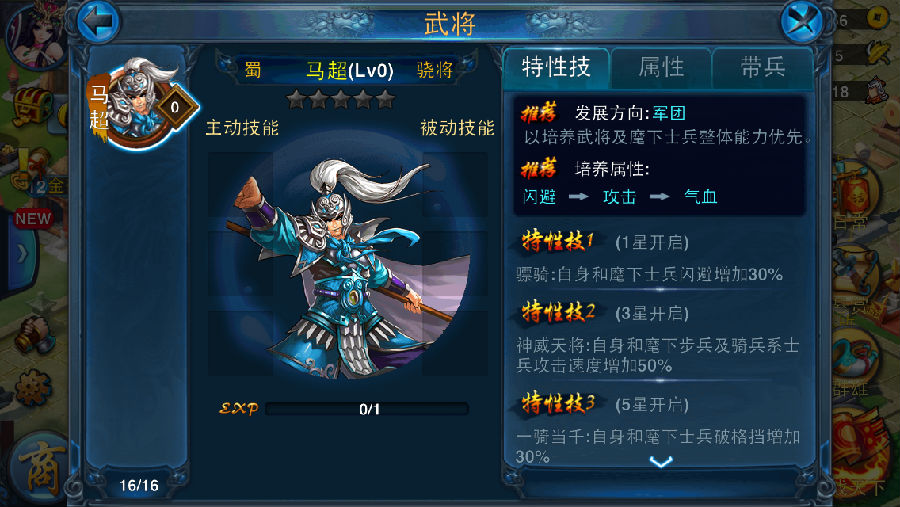Open the drum icon on the left sidebar
This screenshot has height=507, width=900.
pyautogui.click(x=36, y=334)
